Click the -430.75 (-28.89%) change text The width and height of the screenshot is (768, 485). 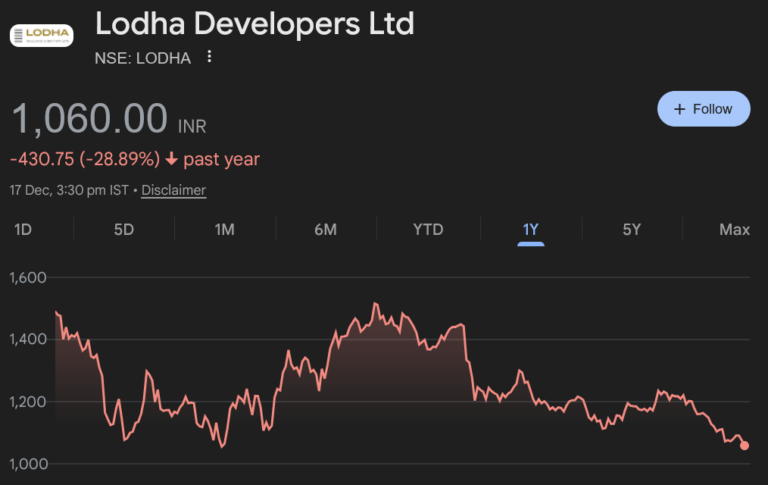(x=85, y=159)
